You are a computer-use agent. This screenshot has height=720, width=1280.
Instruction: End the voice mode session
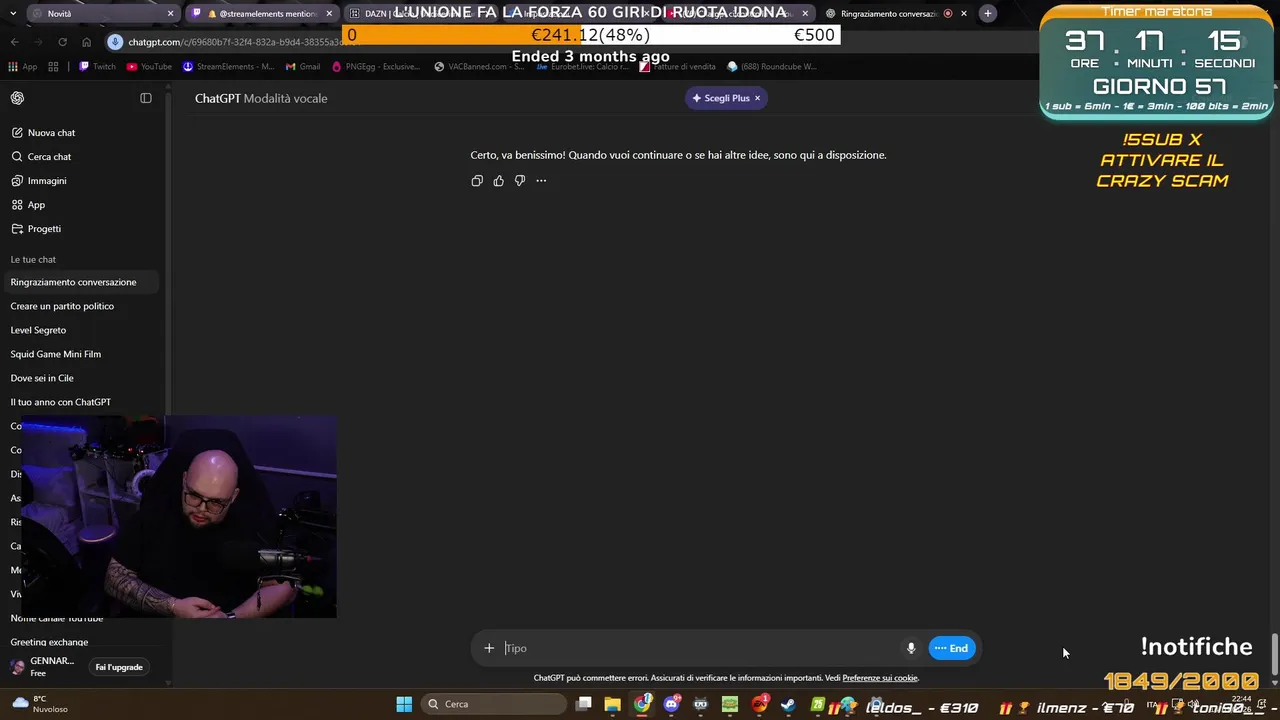tap(952, 648)
